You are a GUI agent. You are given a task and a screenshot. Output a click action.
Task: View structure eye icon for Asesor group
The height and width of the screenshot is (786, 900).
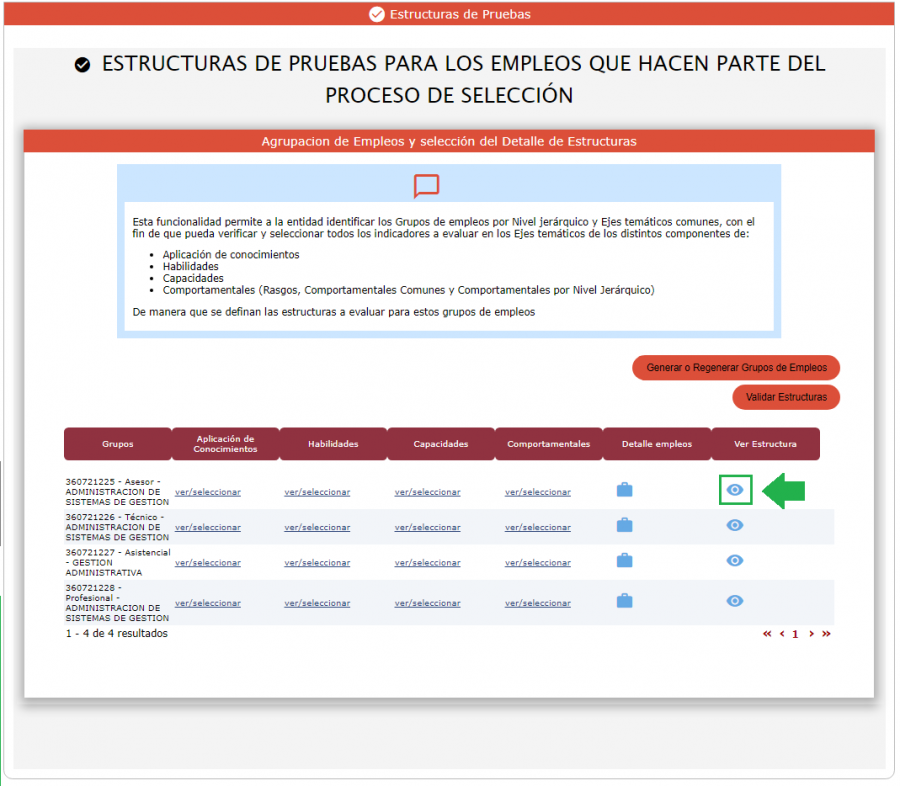point(735,490)
